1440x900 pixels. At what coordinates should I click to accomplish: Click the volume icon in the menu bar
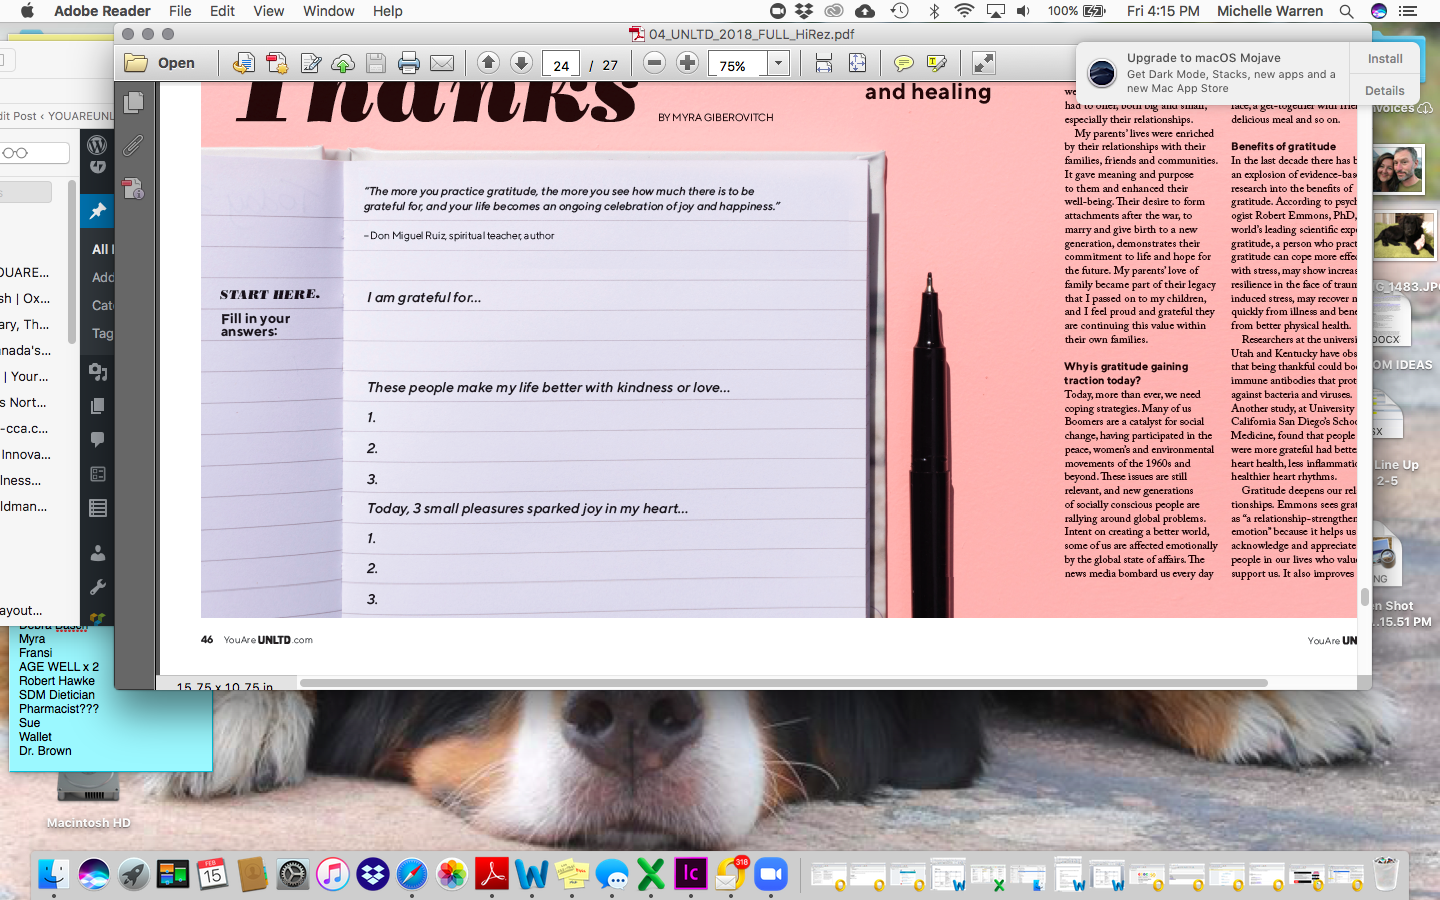pyautogui.click(x=1023, y=11)
